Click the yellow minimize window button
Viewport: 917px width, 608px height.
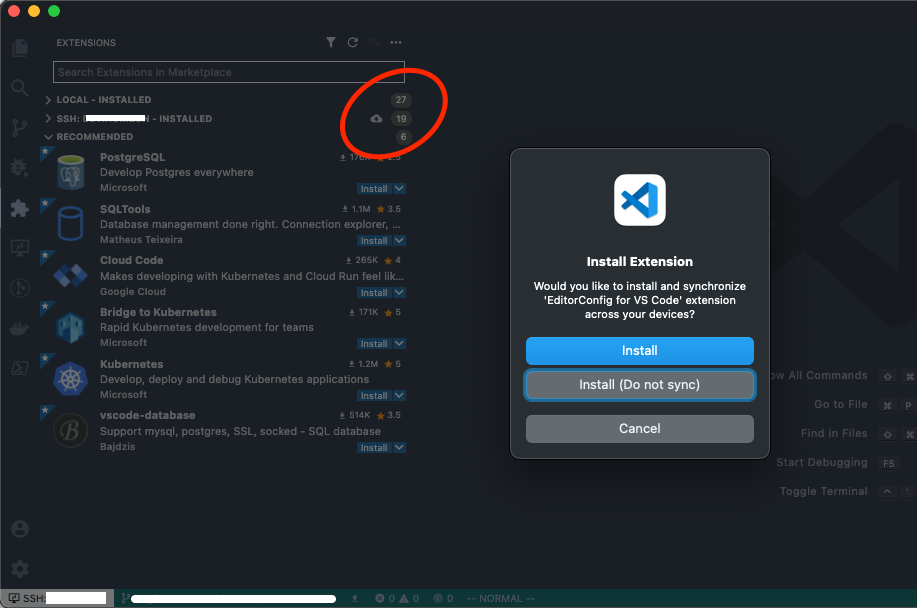click(x=34, y=11)
